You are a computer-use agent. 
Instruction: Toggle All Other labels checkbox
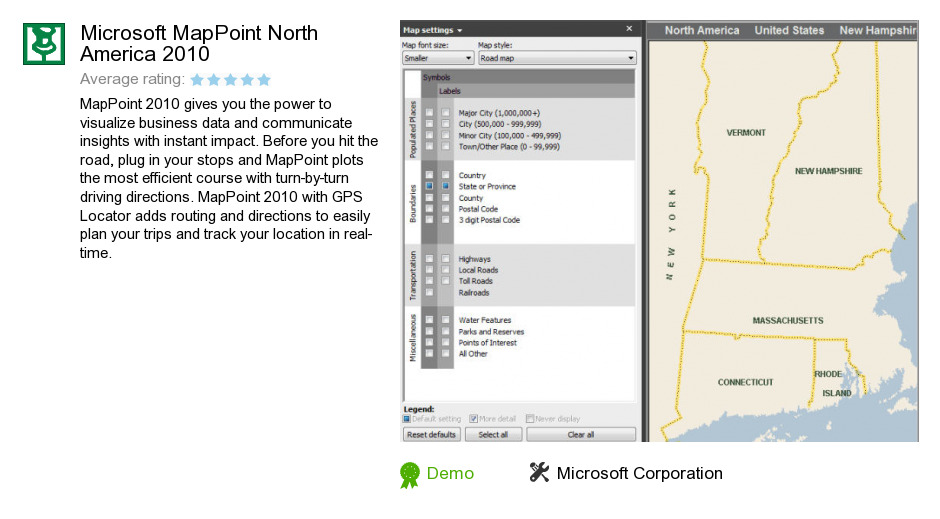pos(445,354)
